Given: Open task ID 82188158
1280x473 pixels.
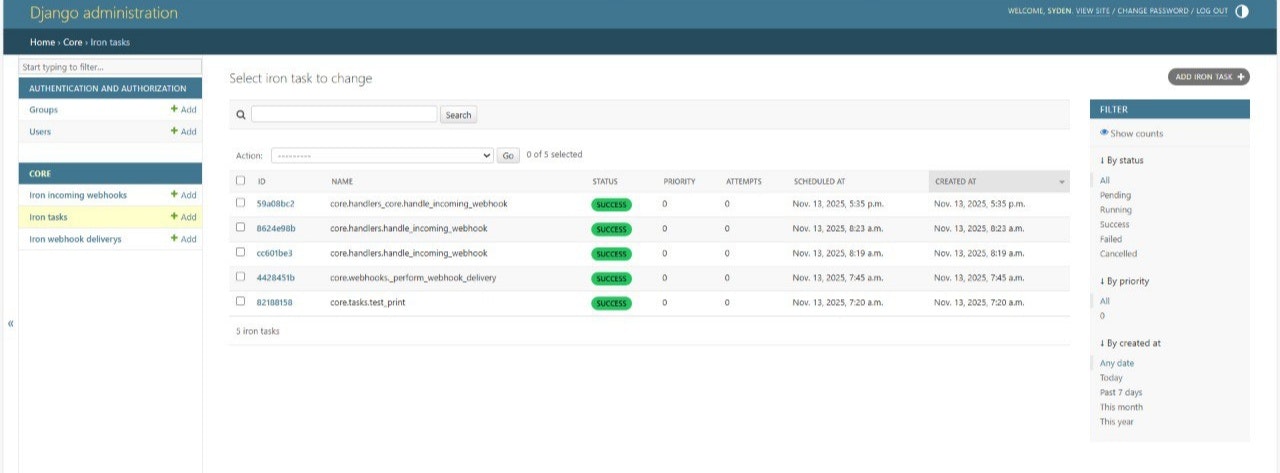Looking at the screenshot, I should (275, 302).
